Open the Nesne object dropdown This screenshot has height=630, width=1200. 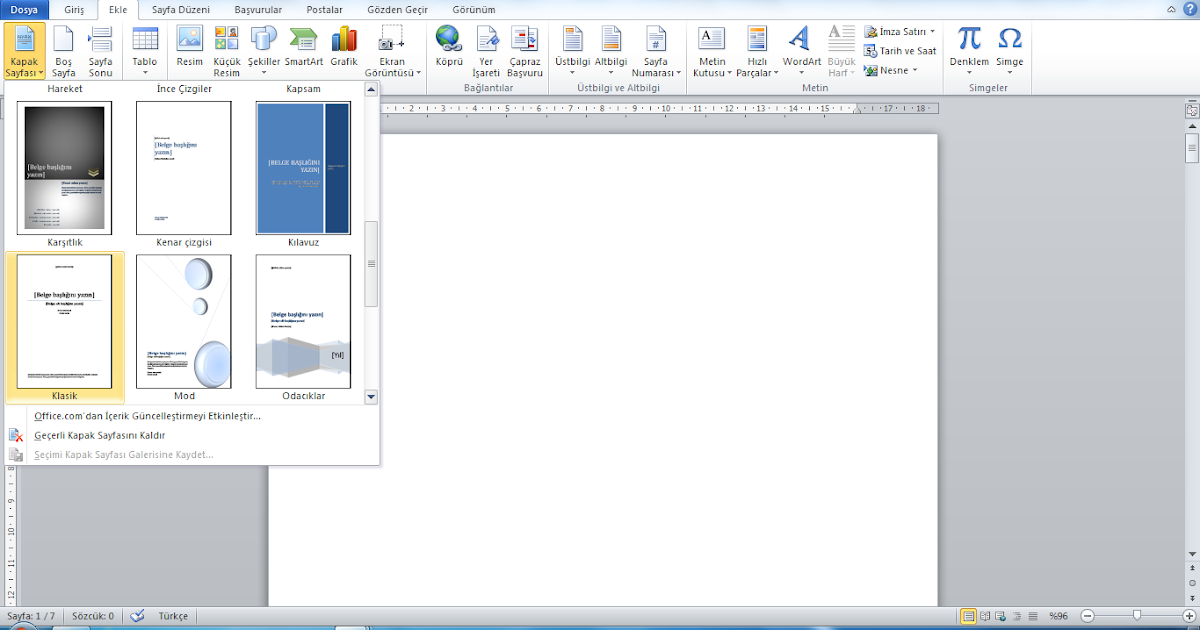(892, 70)
